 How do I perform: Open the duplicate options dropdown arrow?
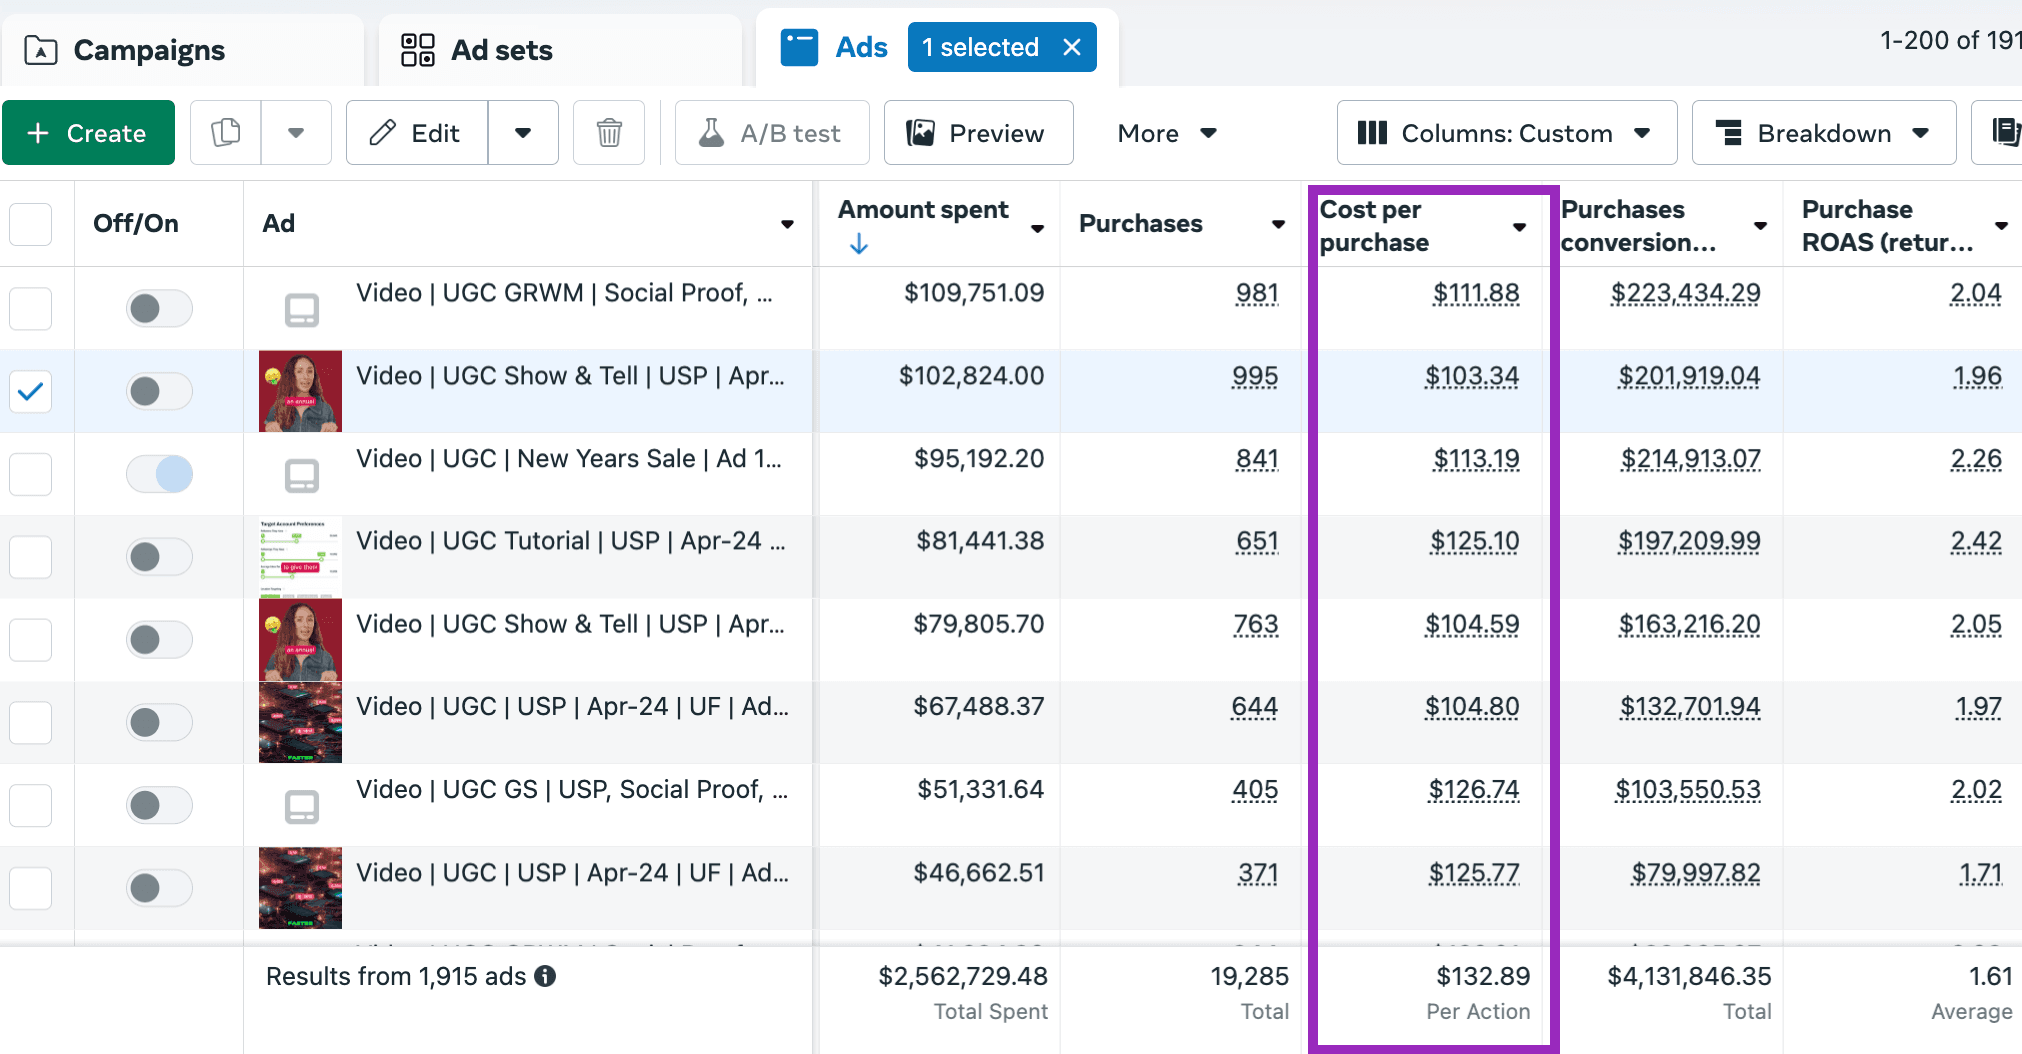pyautogui.click(x=296, y=133)
